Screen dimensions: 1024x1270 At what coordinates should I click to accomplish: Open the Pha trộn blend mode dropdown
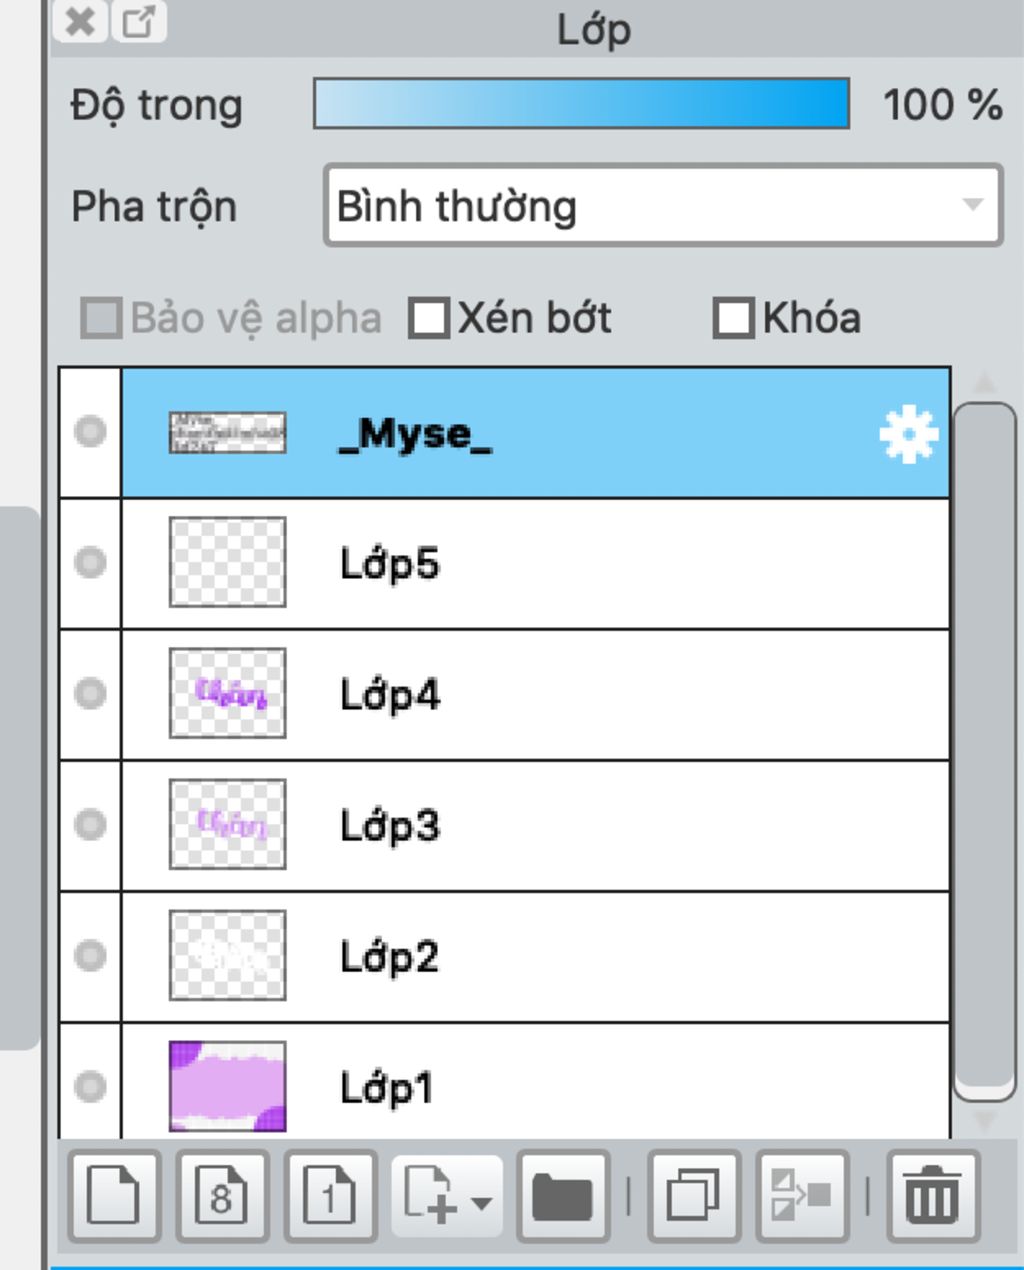point(662,206)
